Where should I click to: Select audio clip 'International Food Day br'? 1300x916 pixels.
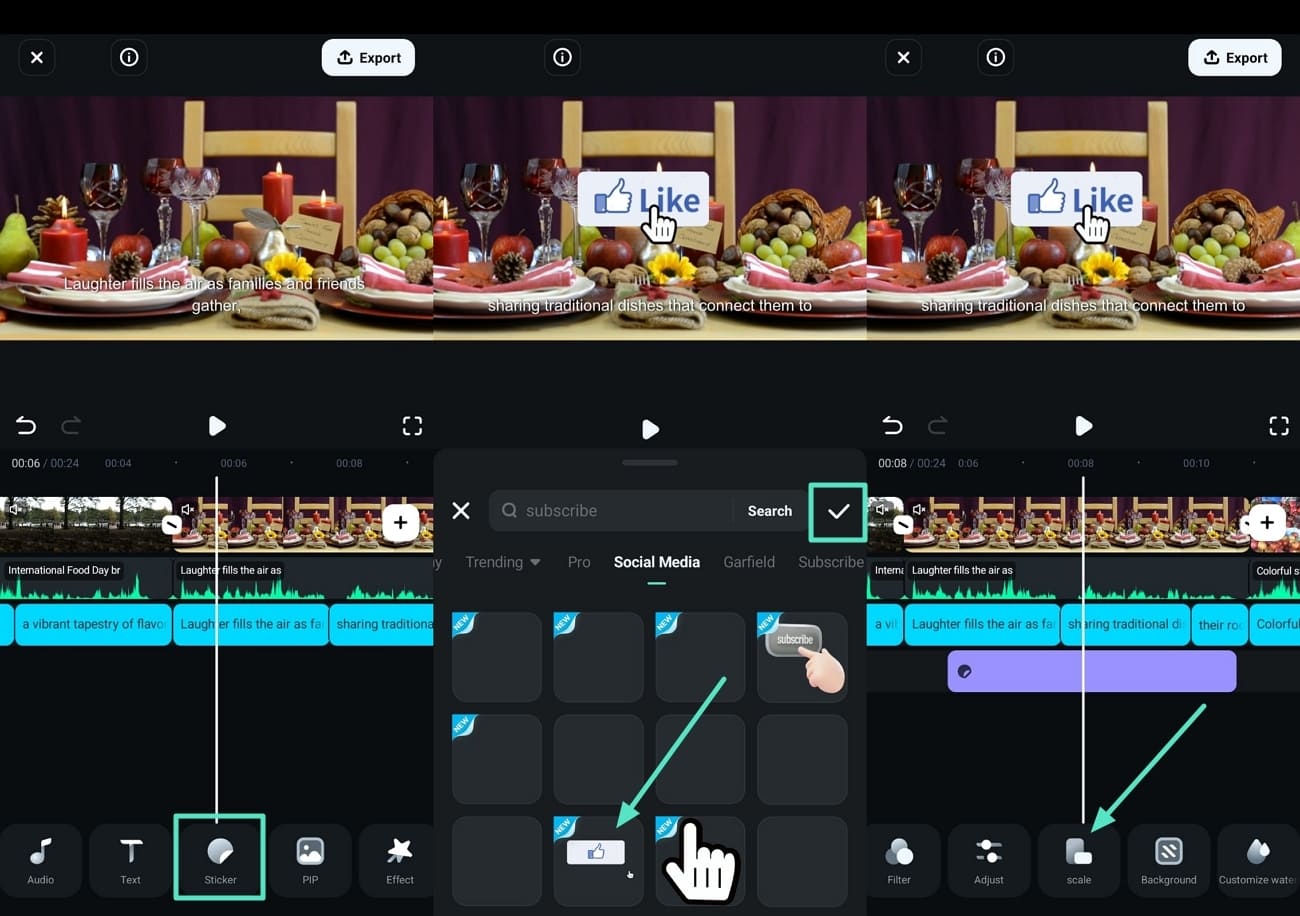tap(86, 579)
